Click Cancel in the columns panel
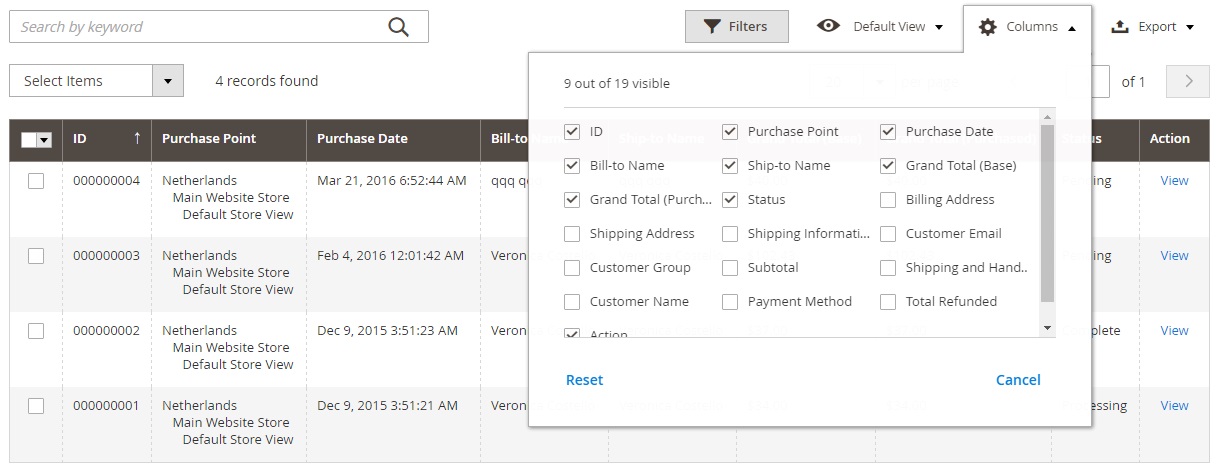1221x469 pixels. pos(1018,380)
